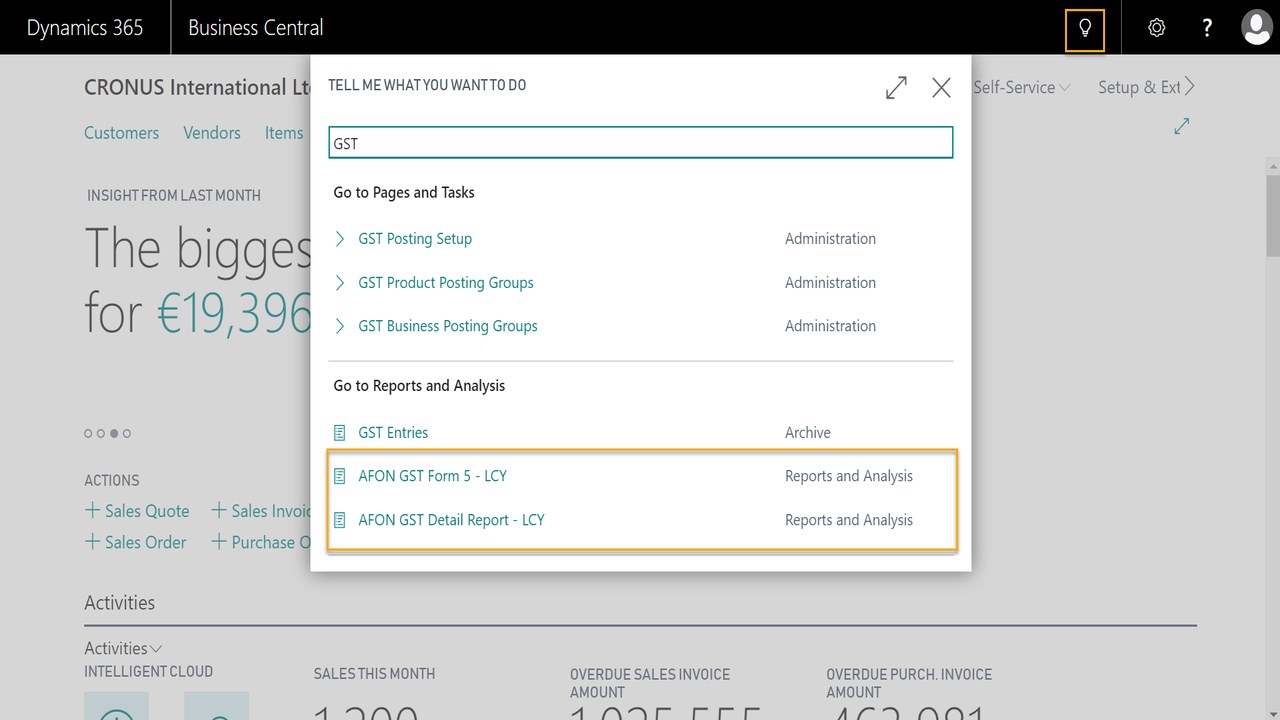Select the third insight carousel dot
This screenshot has height=720, width=1280.
114,433
